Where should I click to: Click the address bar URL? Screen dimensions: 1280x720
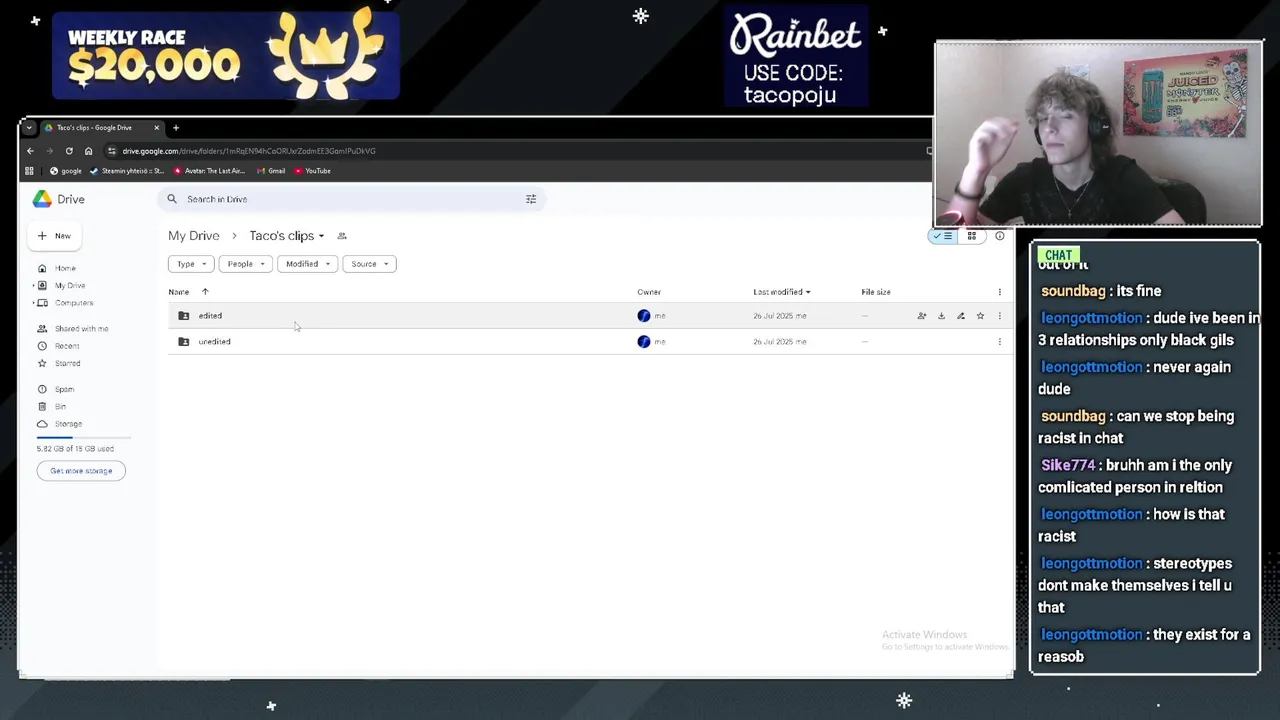[x=249, y=151]
